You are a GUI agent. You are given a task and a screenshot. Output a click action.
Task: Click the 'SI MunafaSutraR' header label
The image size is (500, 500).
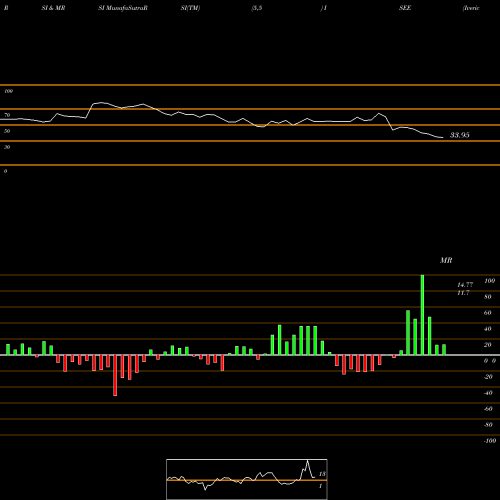coord(123,8)
